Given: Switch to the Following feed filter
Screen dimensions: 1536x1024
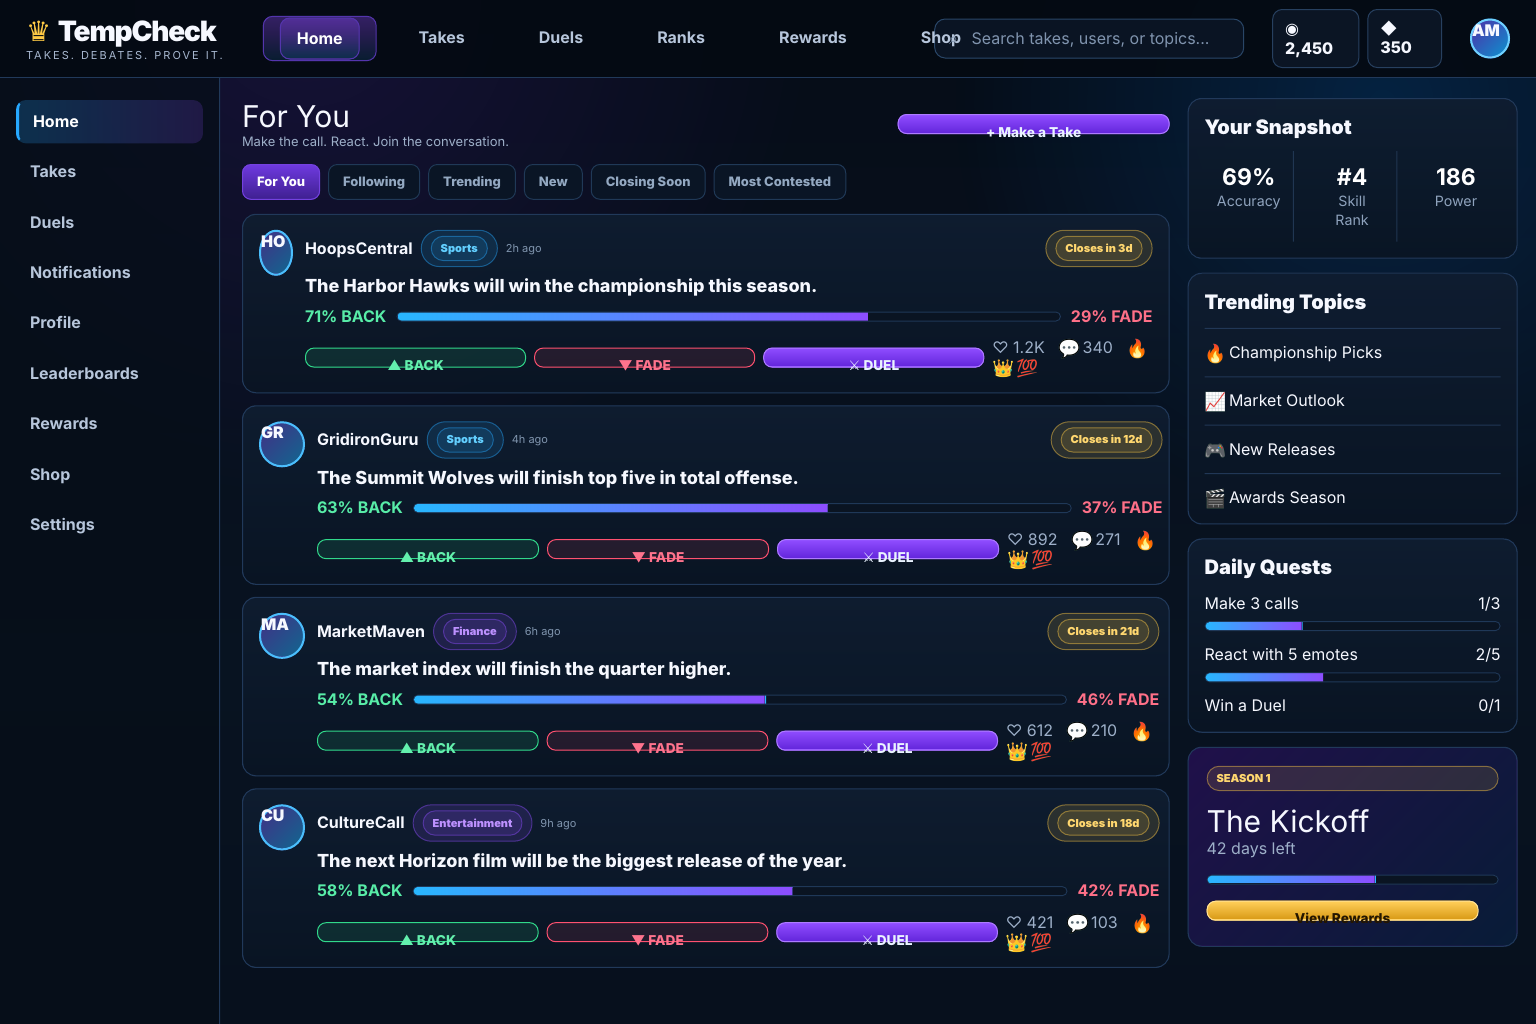Looking at the screenshot, I should [x=374, y=182].
